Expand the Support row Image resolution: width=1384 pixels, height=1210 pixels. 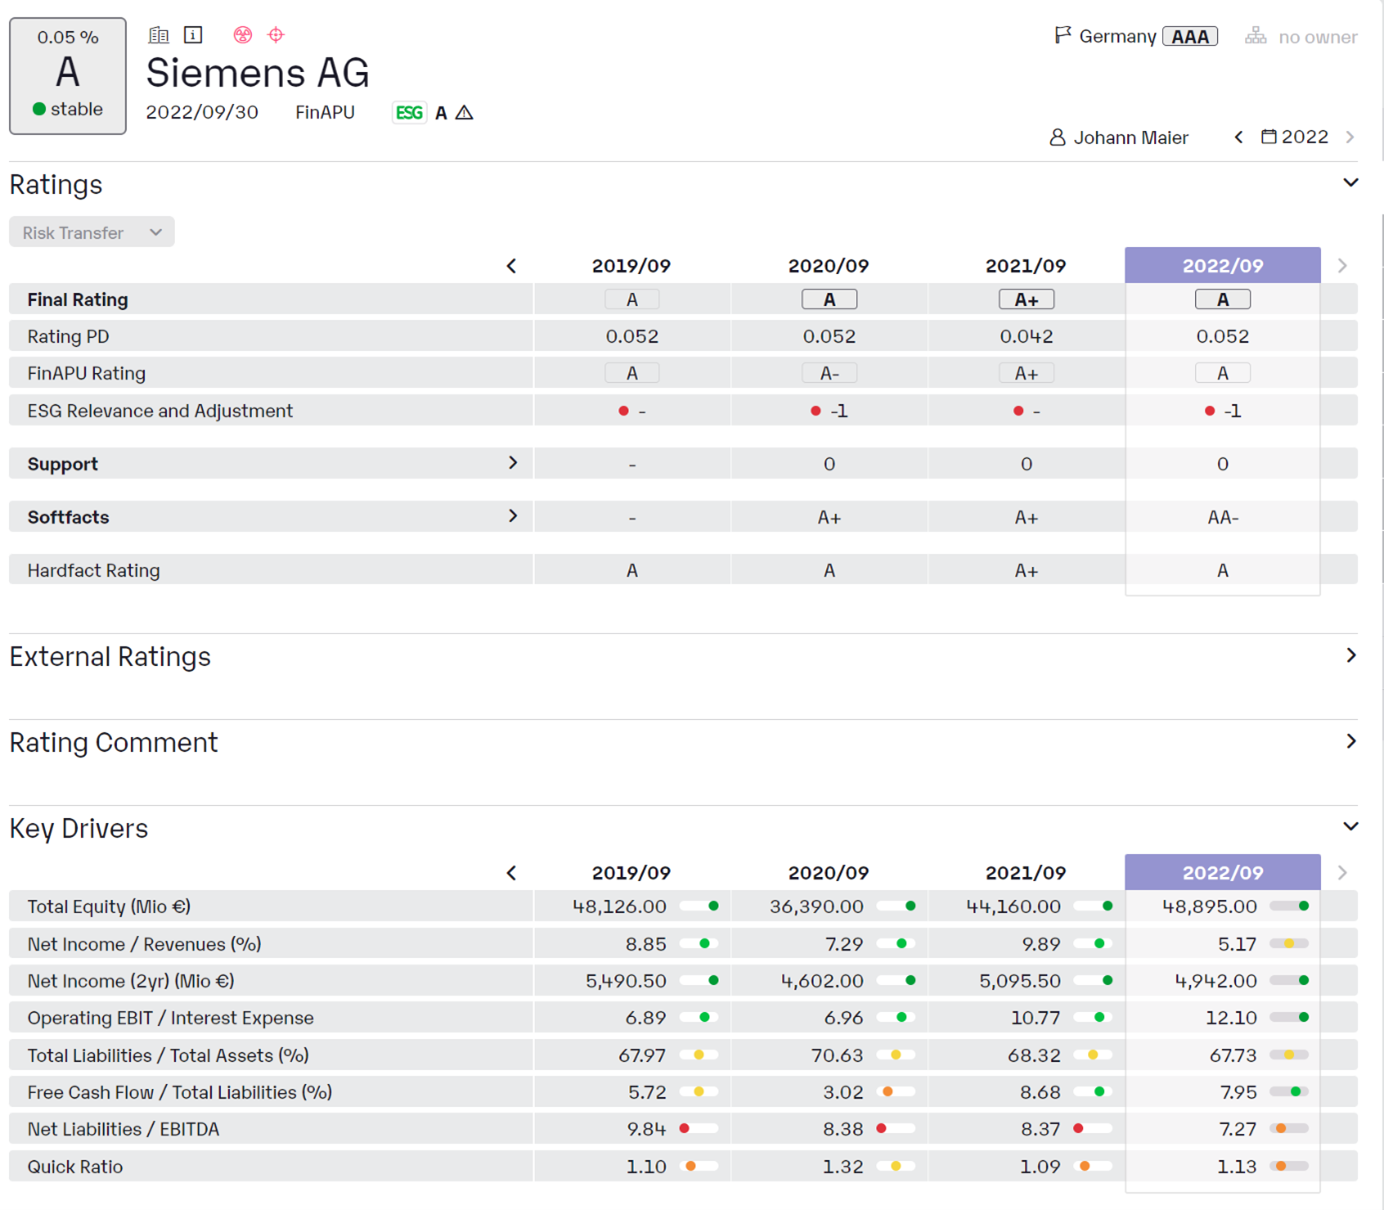click(513, 463)
